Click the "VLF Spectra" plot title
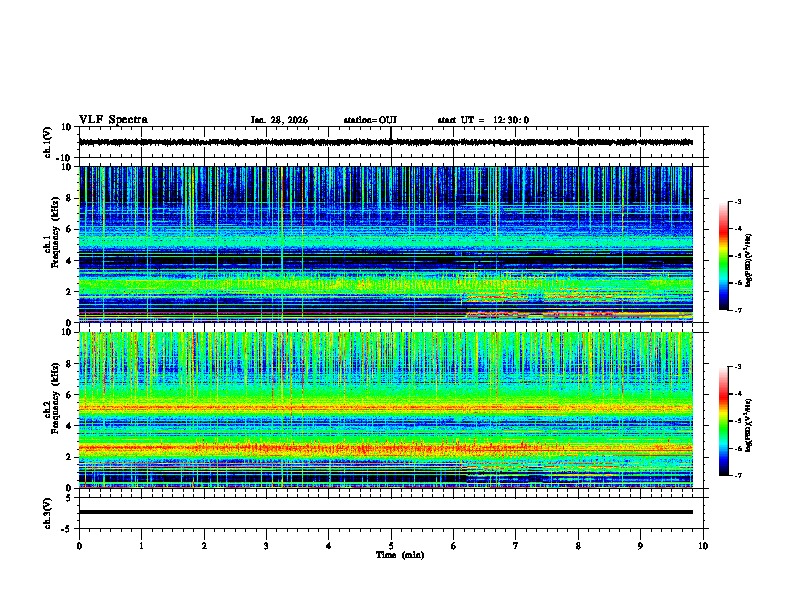 (x=113, y=120)
